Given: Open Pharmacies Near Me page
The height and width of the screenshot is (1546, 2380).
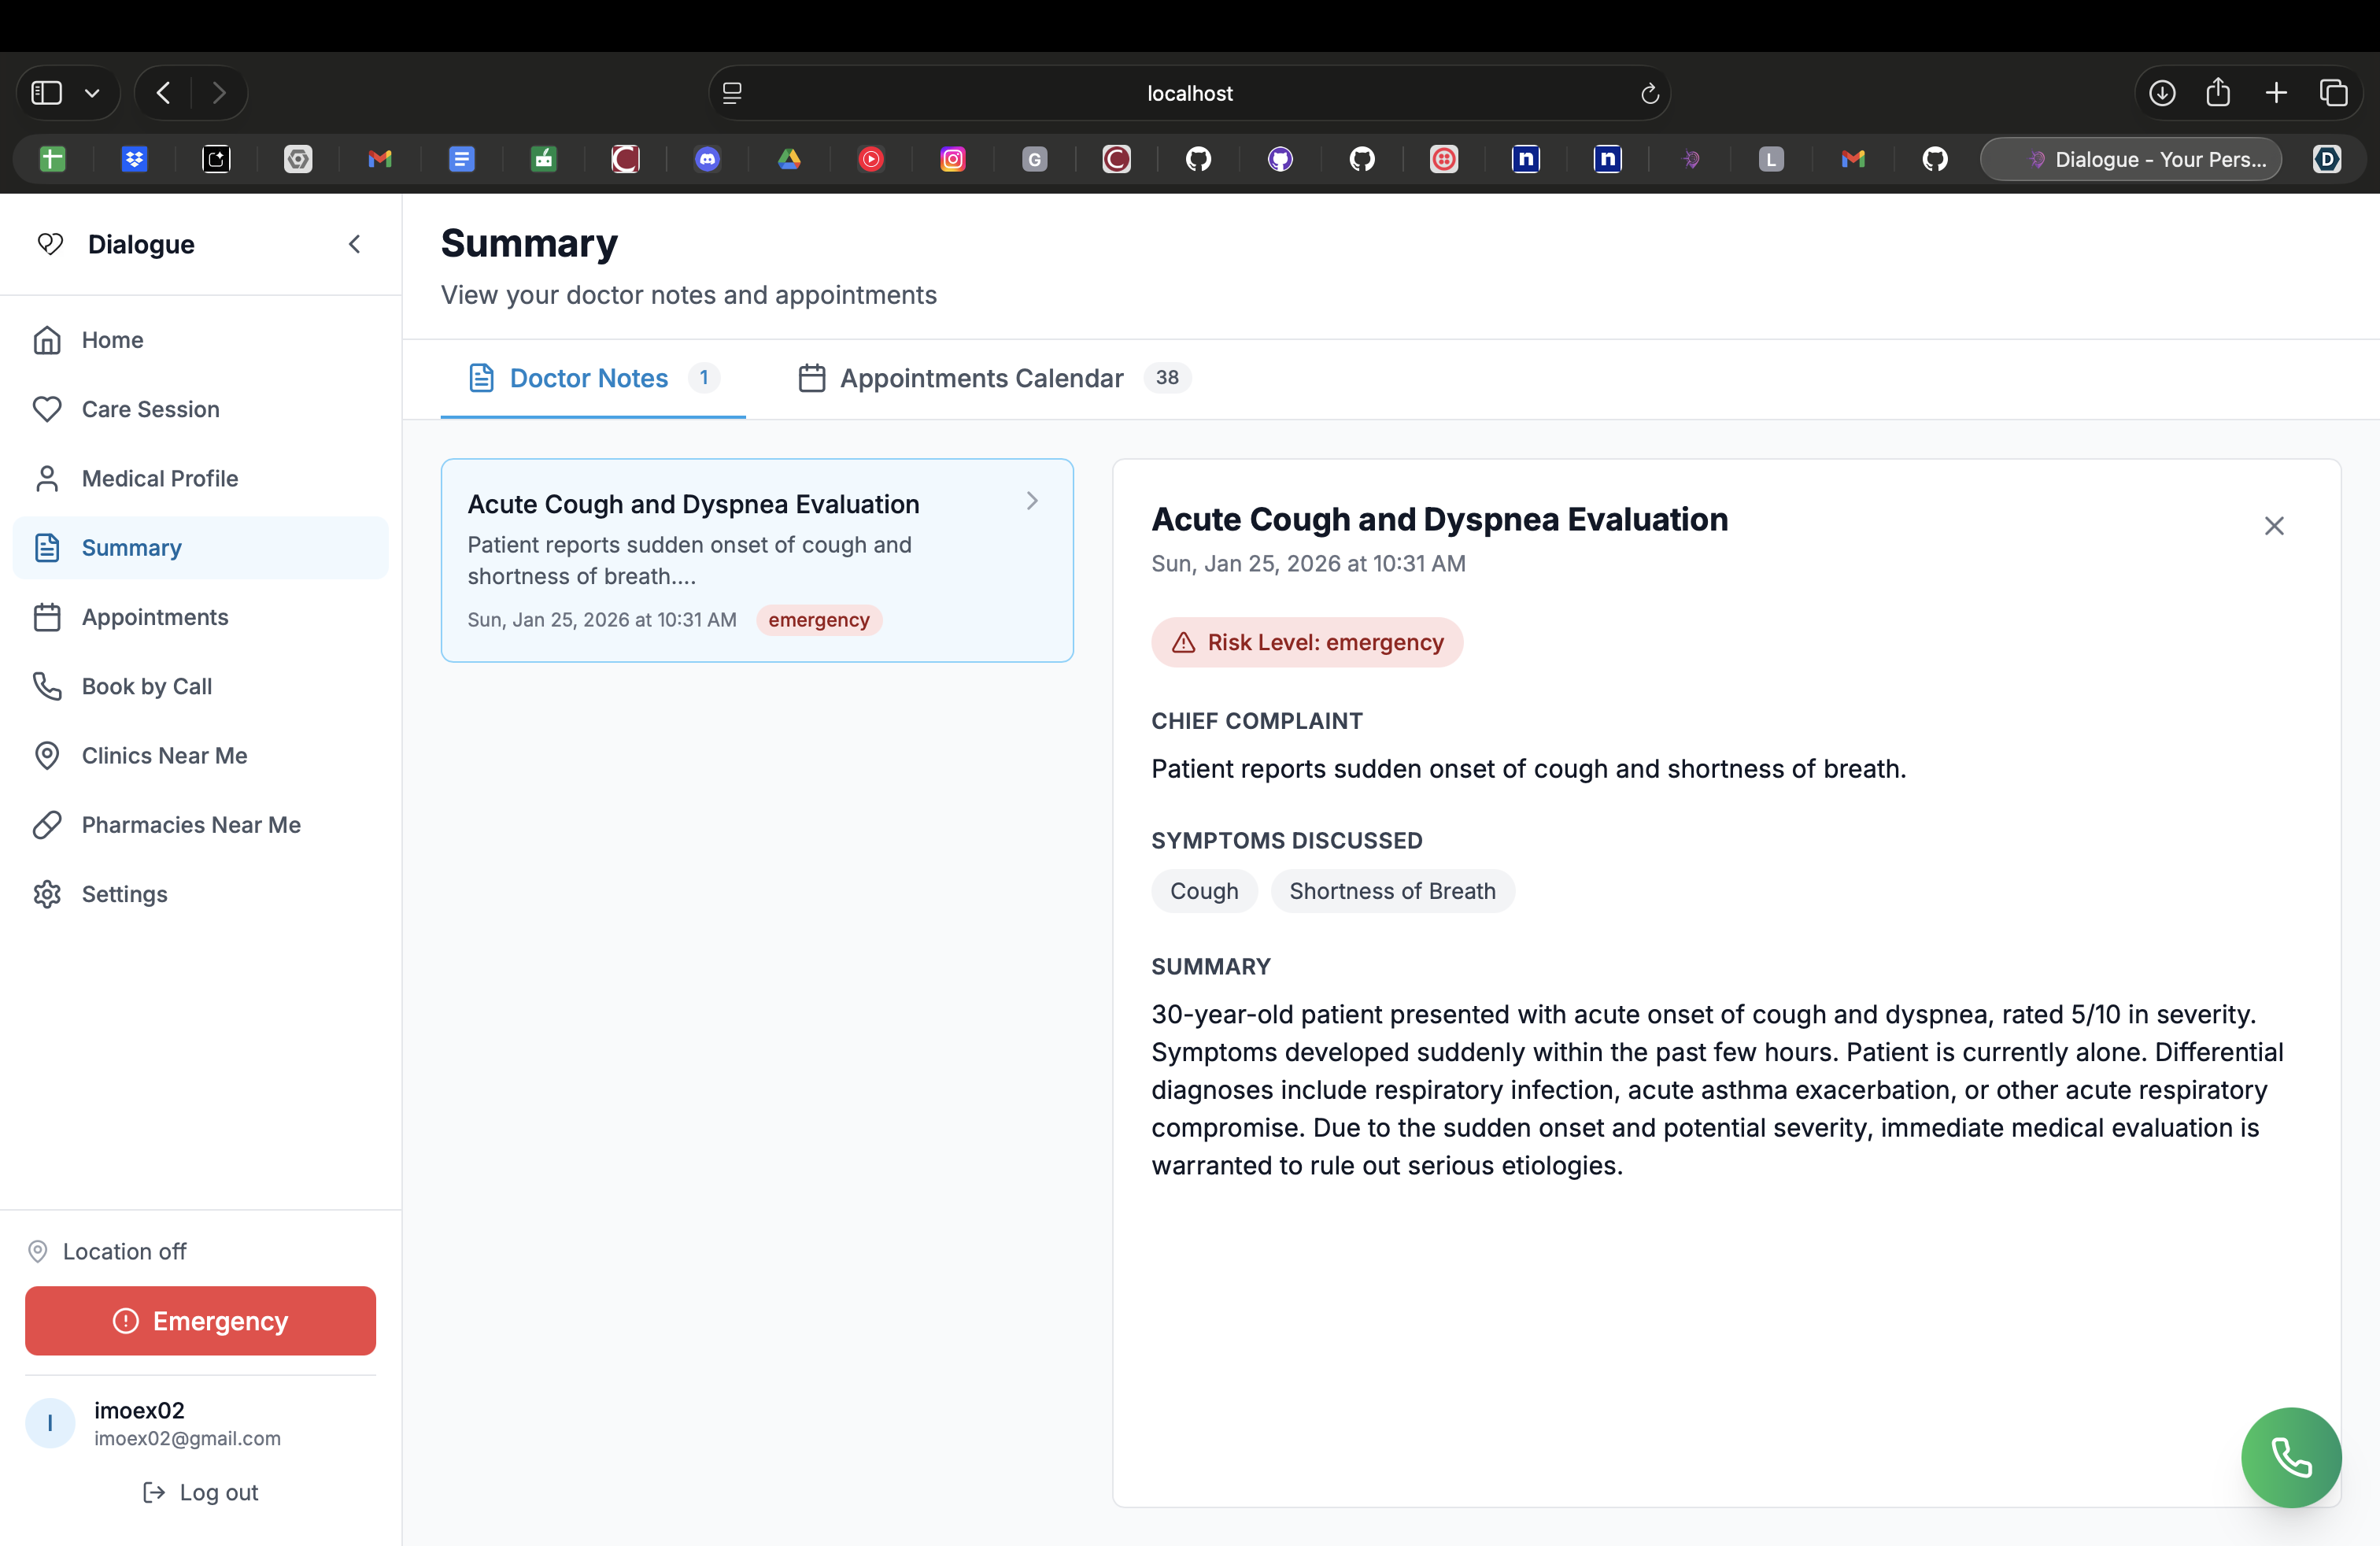Looking at the screenshot, I should coord(190,825).
